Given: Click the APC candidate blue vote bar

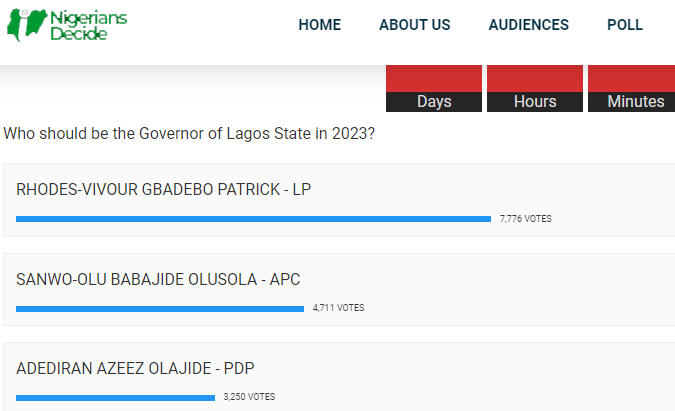Looking at the screenshot, I should 160,309.
